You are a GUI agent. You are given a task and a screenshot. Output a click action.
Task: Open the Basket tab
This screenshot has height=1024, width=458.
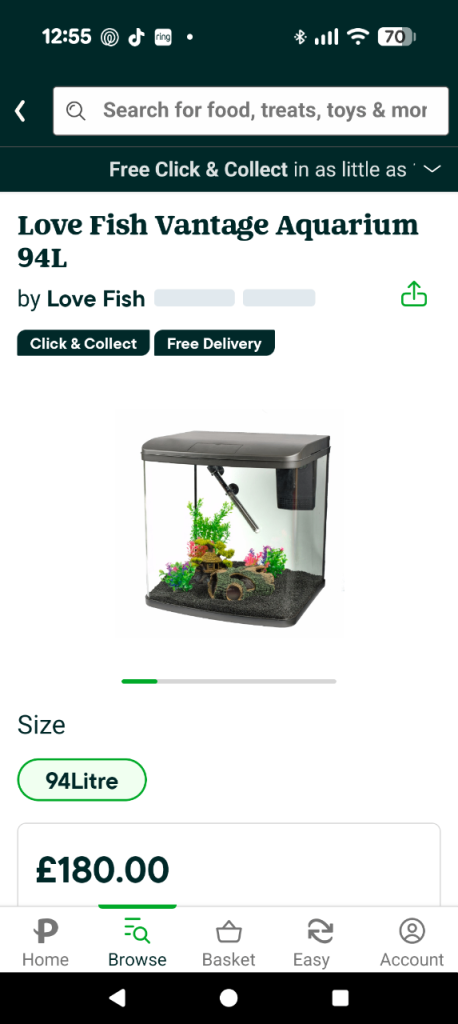click(229, 942)
